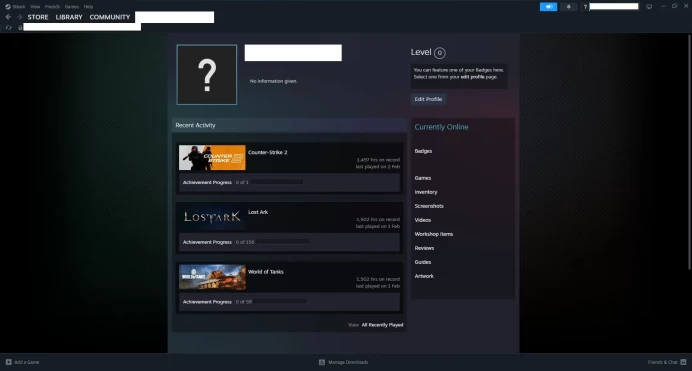This screenshot has height=371, width=692.
Task: Open the View menu
Action: pos(35,7)
